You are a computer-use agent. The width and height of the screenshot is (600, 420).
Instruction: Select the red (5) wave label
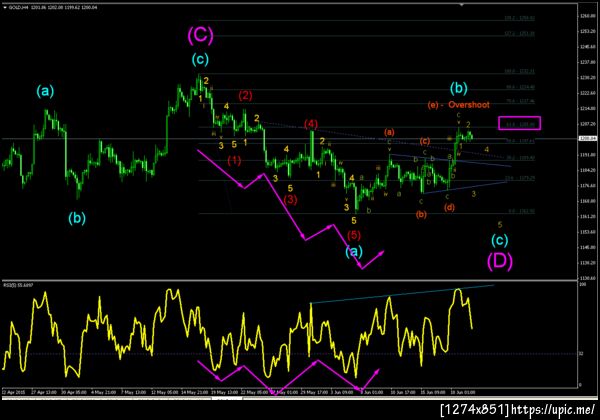point(354,234)
